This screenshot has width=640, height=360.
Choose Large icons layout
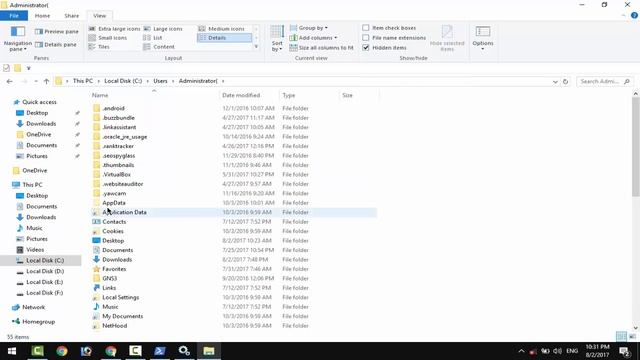tap(163, 29)
